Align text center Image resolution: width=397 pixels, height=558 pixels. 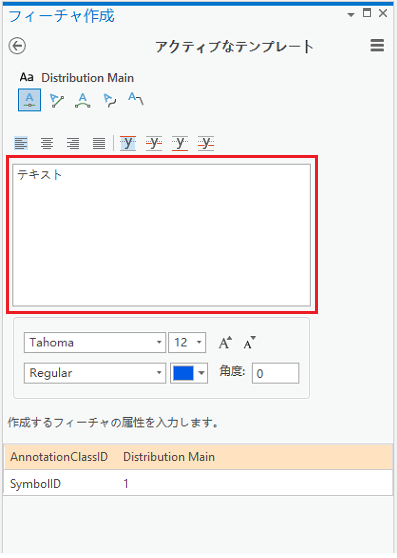coord(47,143)
